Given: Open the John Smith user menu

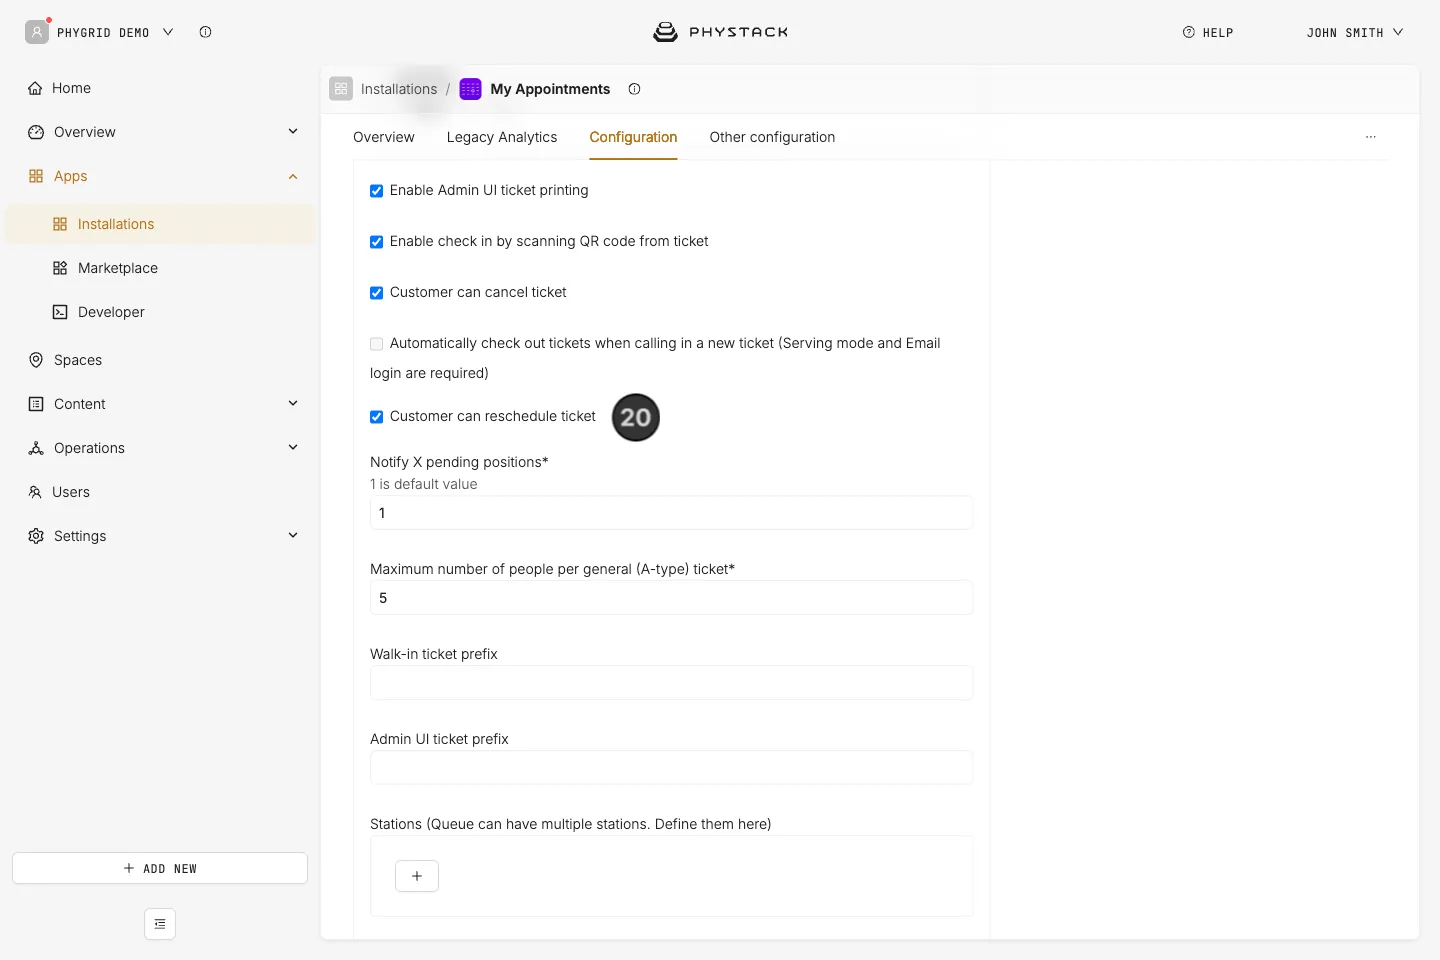Looking at the screenshot, I should pos(1355,32).
